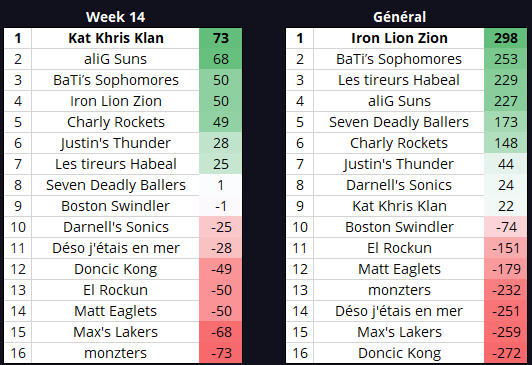Select BaTi's Sophomores in Général table

point(399,59)
